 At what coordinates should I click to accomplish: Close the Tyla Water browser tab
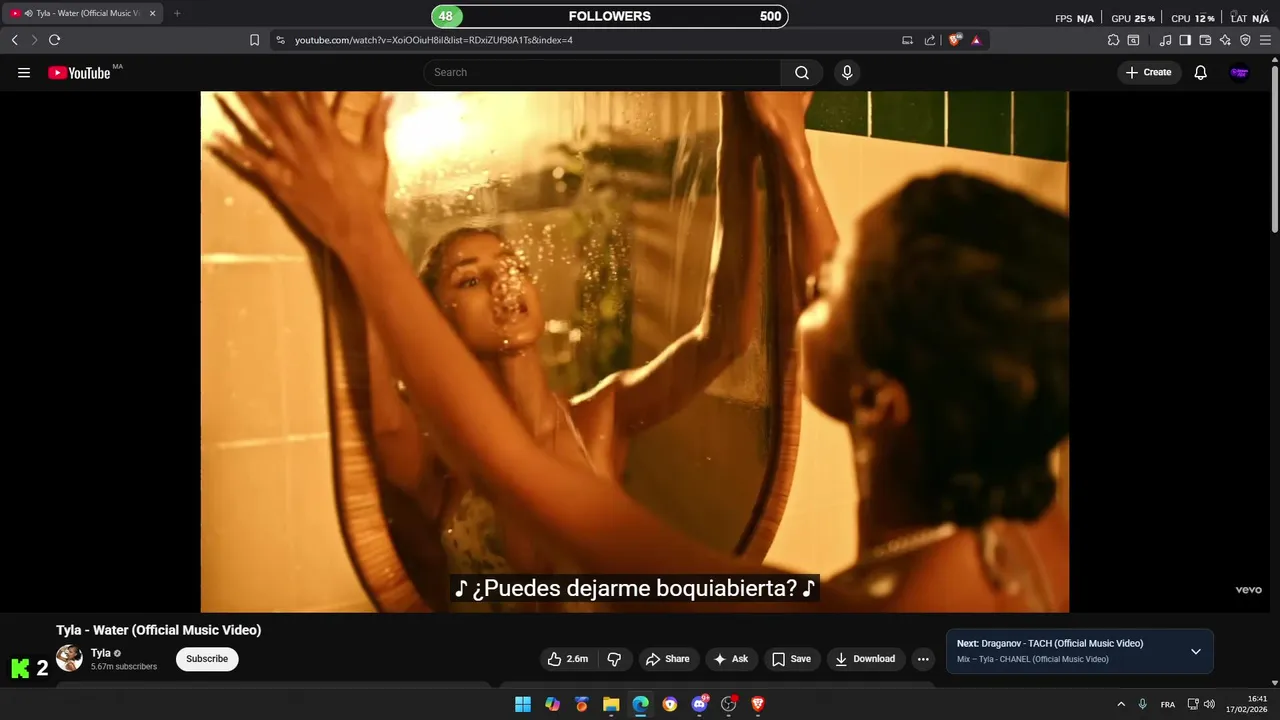pos(152,13)
